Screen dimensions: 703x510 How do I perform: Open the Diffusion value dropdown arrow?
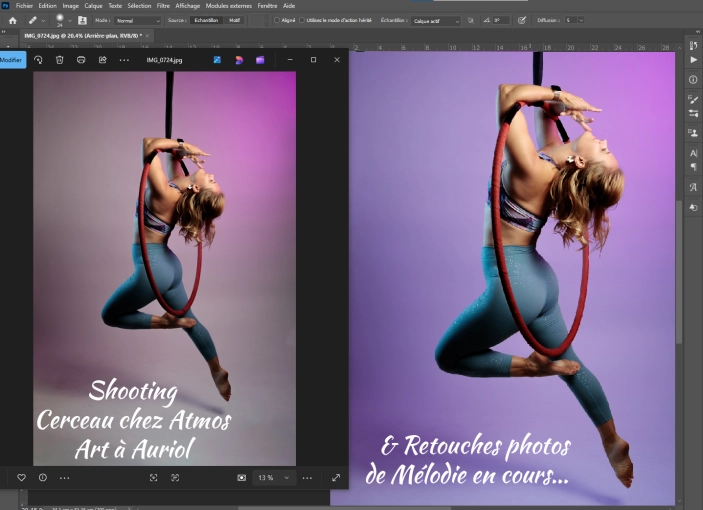coord(581,21)
